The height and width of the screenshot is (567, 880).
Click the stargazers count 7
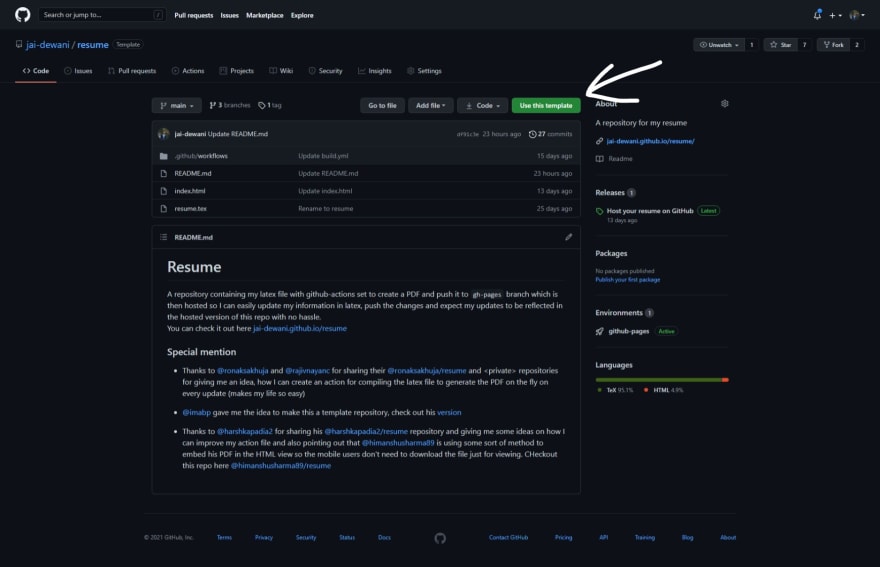804,45
